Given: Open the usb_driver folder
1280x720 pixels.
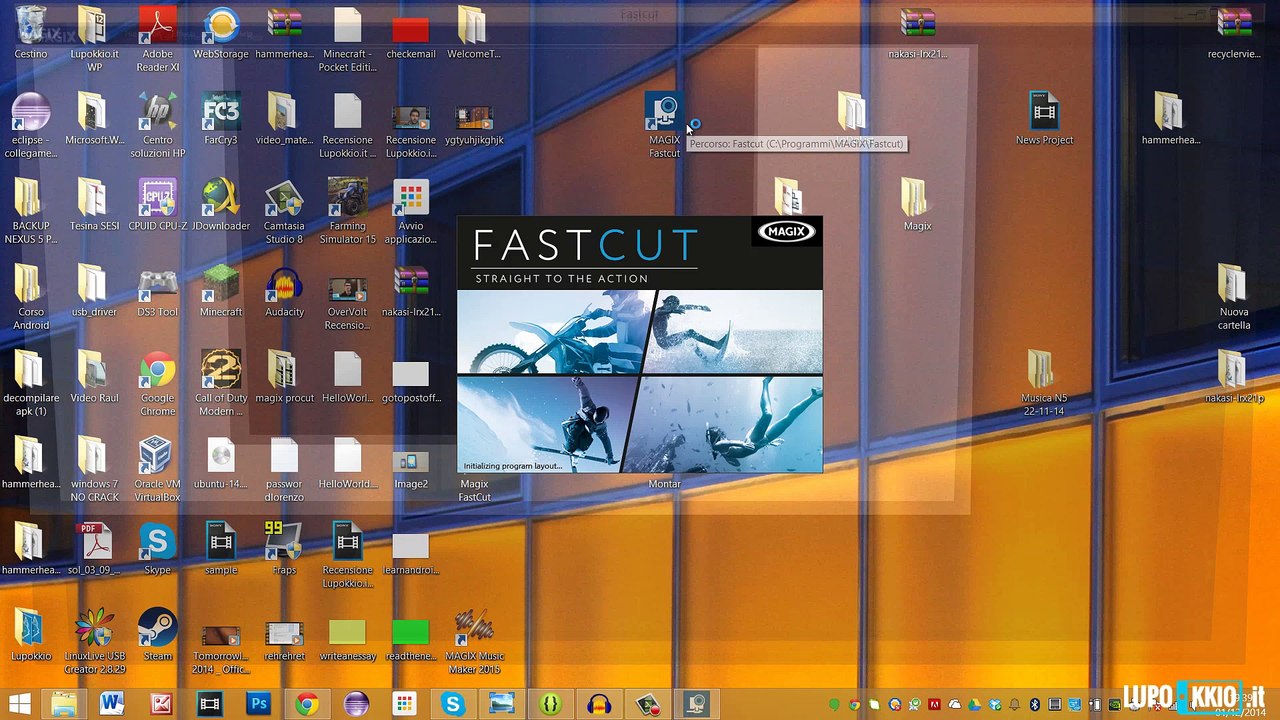Looking at the screenshot, I should 94,290.
